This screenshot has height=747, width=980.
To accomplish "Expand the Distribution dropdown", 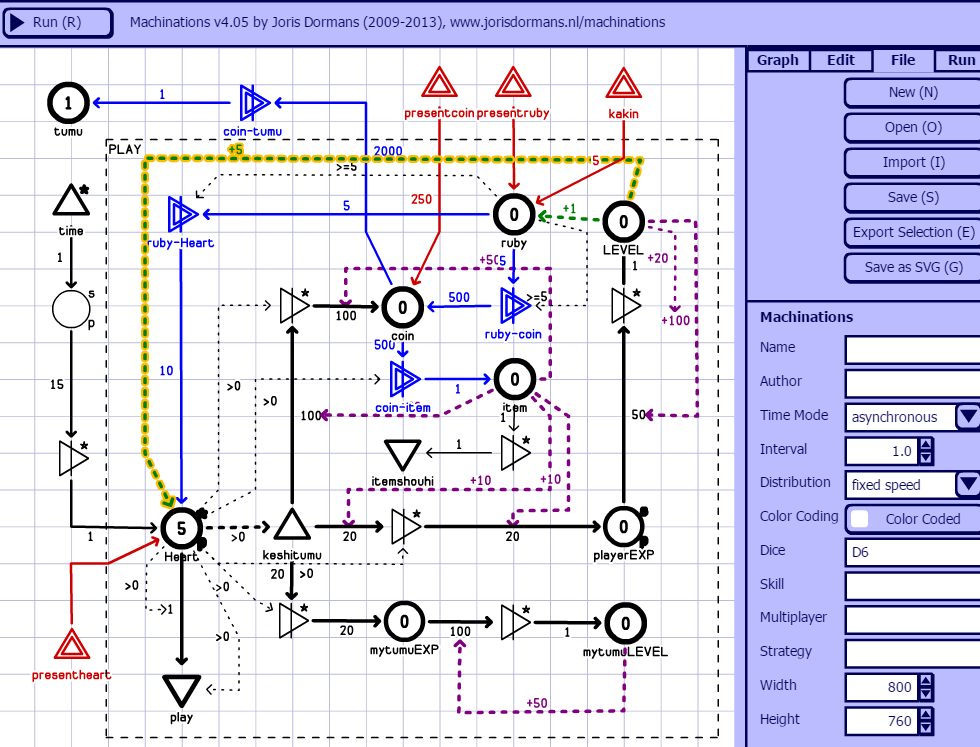I will pyautogui.click(x=967, y=484).
